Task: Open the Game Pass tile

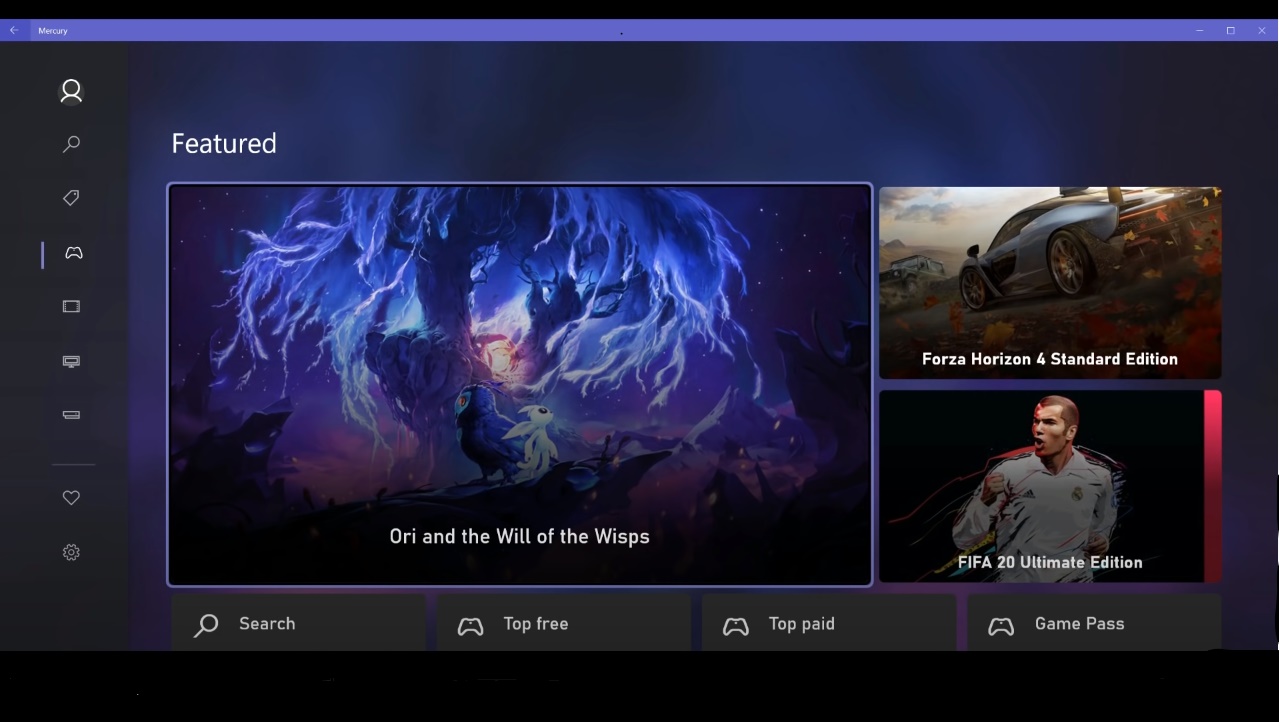Action: (x=1094, y=623)
